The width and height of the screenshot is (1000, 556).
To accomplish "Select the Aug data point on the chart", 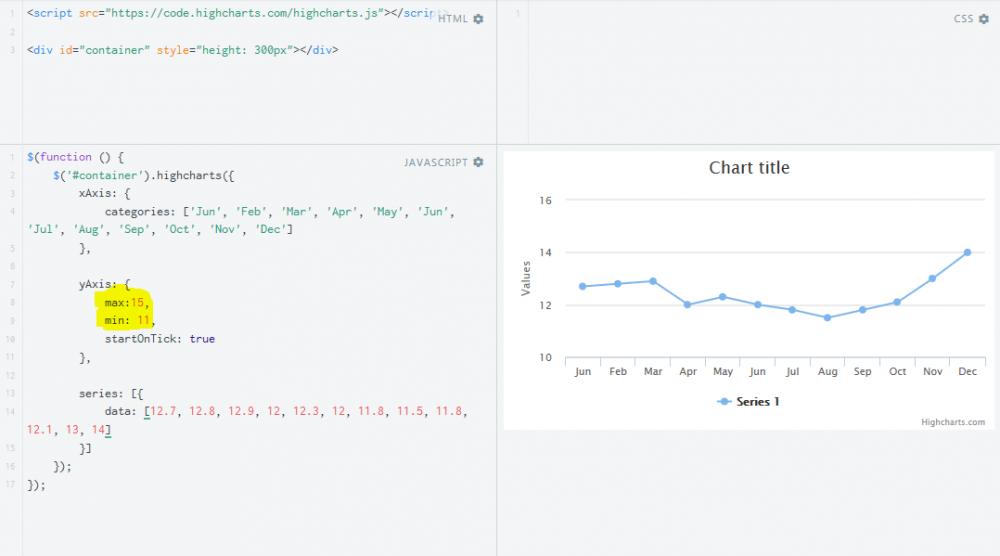I will point(827,318).
